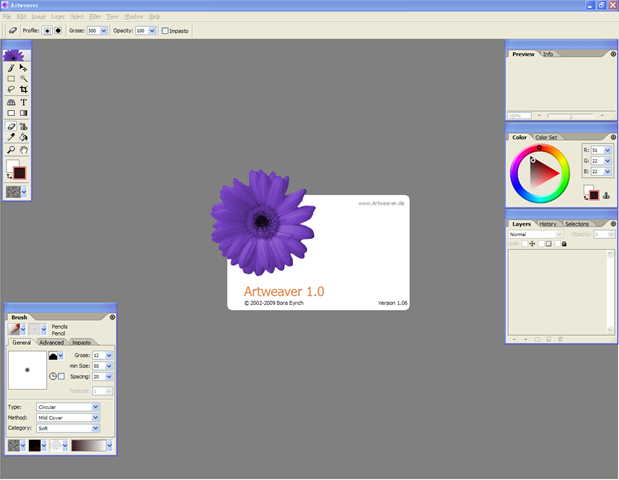This screenshot has width=619, height=480.
Task: Select the Shape rectangle tool
Action: pos(11,113)
